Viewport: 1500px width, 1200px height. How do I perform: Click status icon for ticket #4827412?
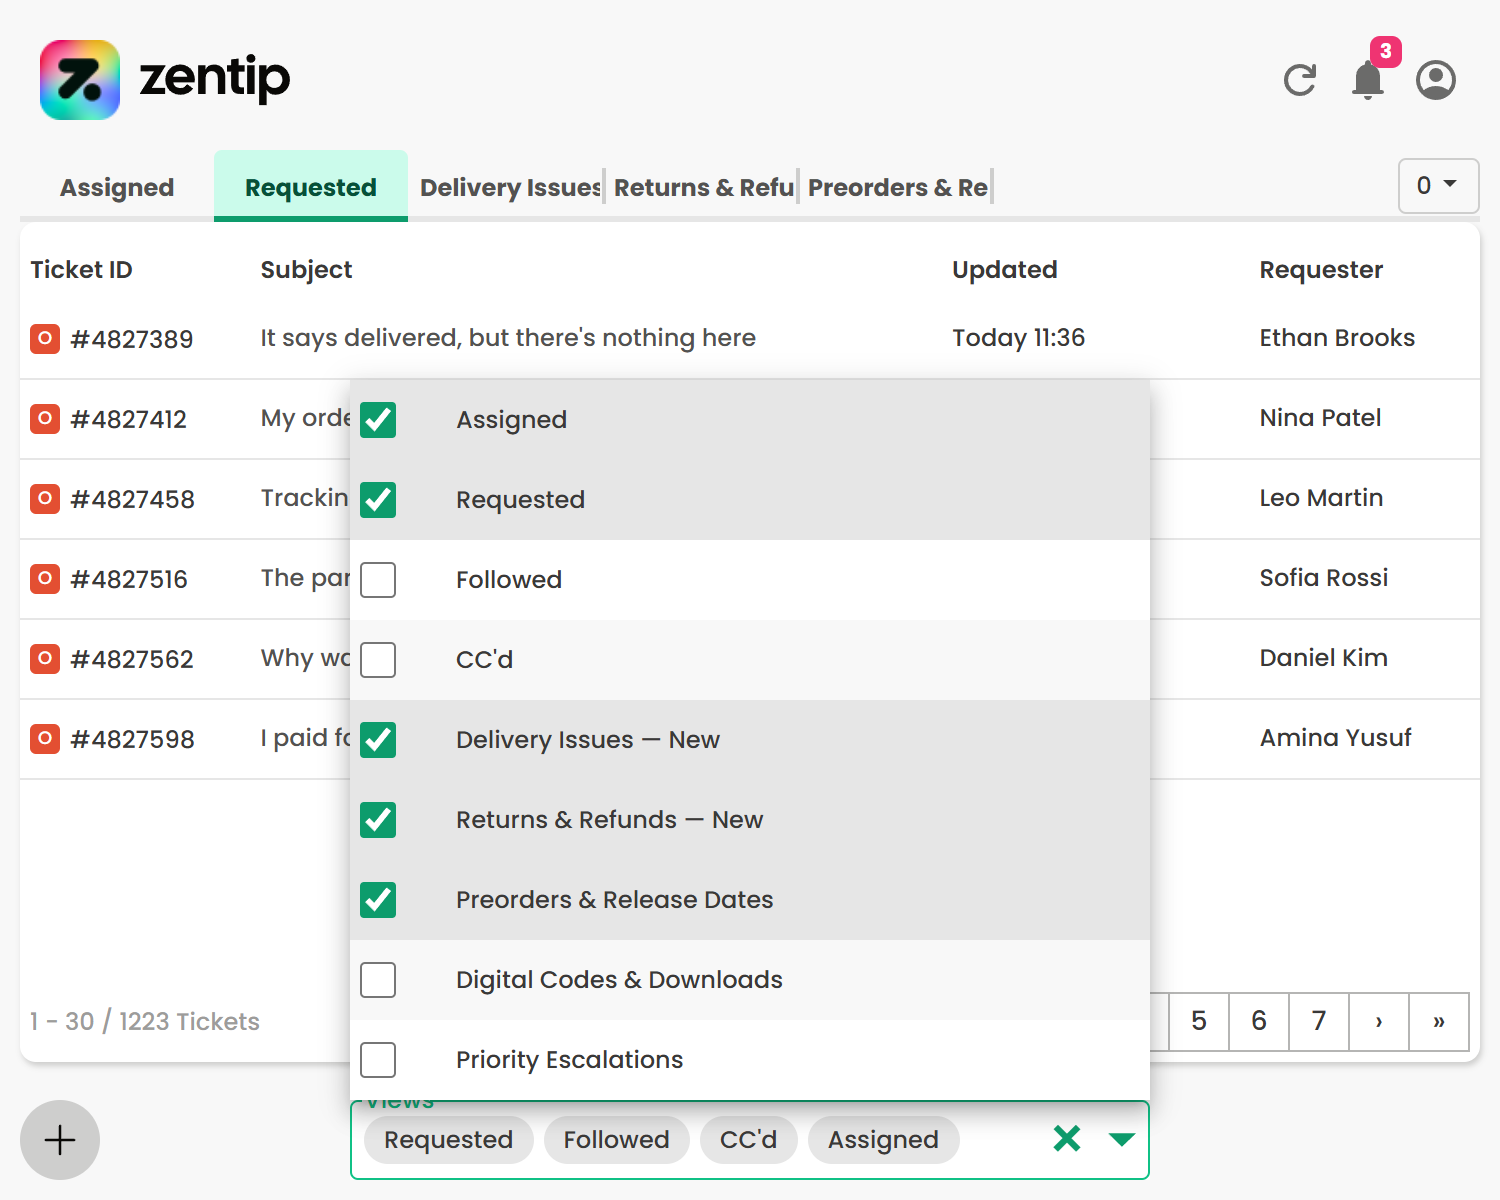45,419
